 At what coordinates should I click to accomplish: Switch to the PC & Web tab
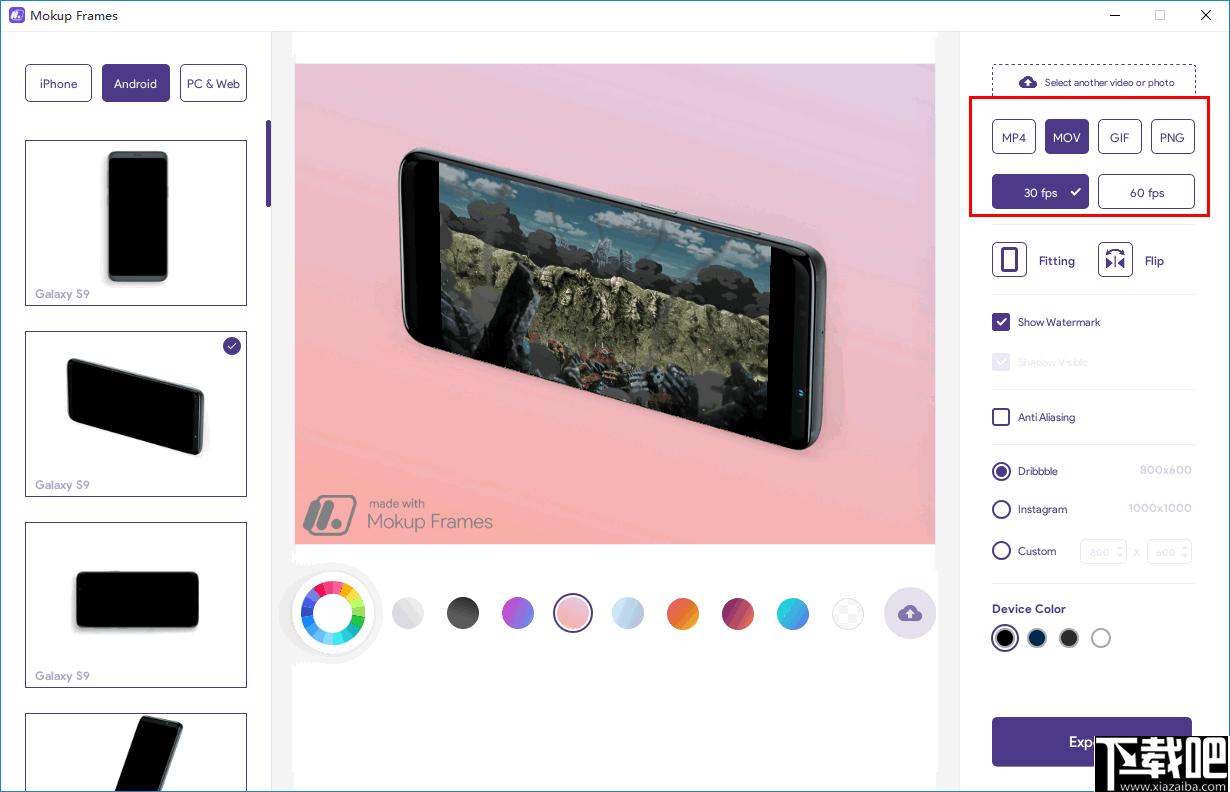point(213,84)
